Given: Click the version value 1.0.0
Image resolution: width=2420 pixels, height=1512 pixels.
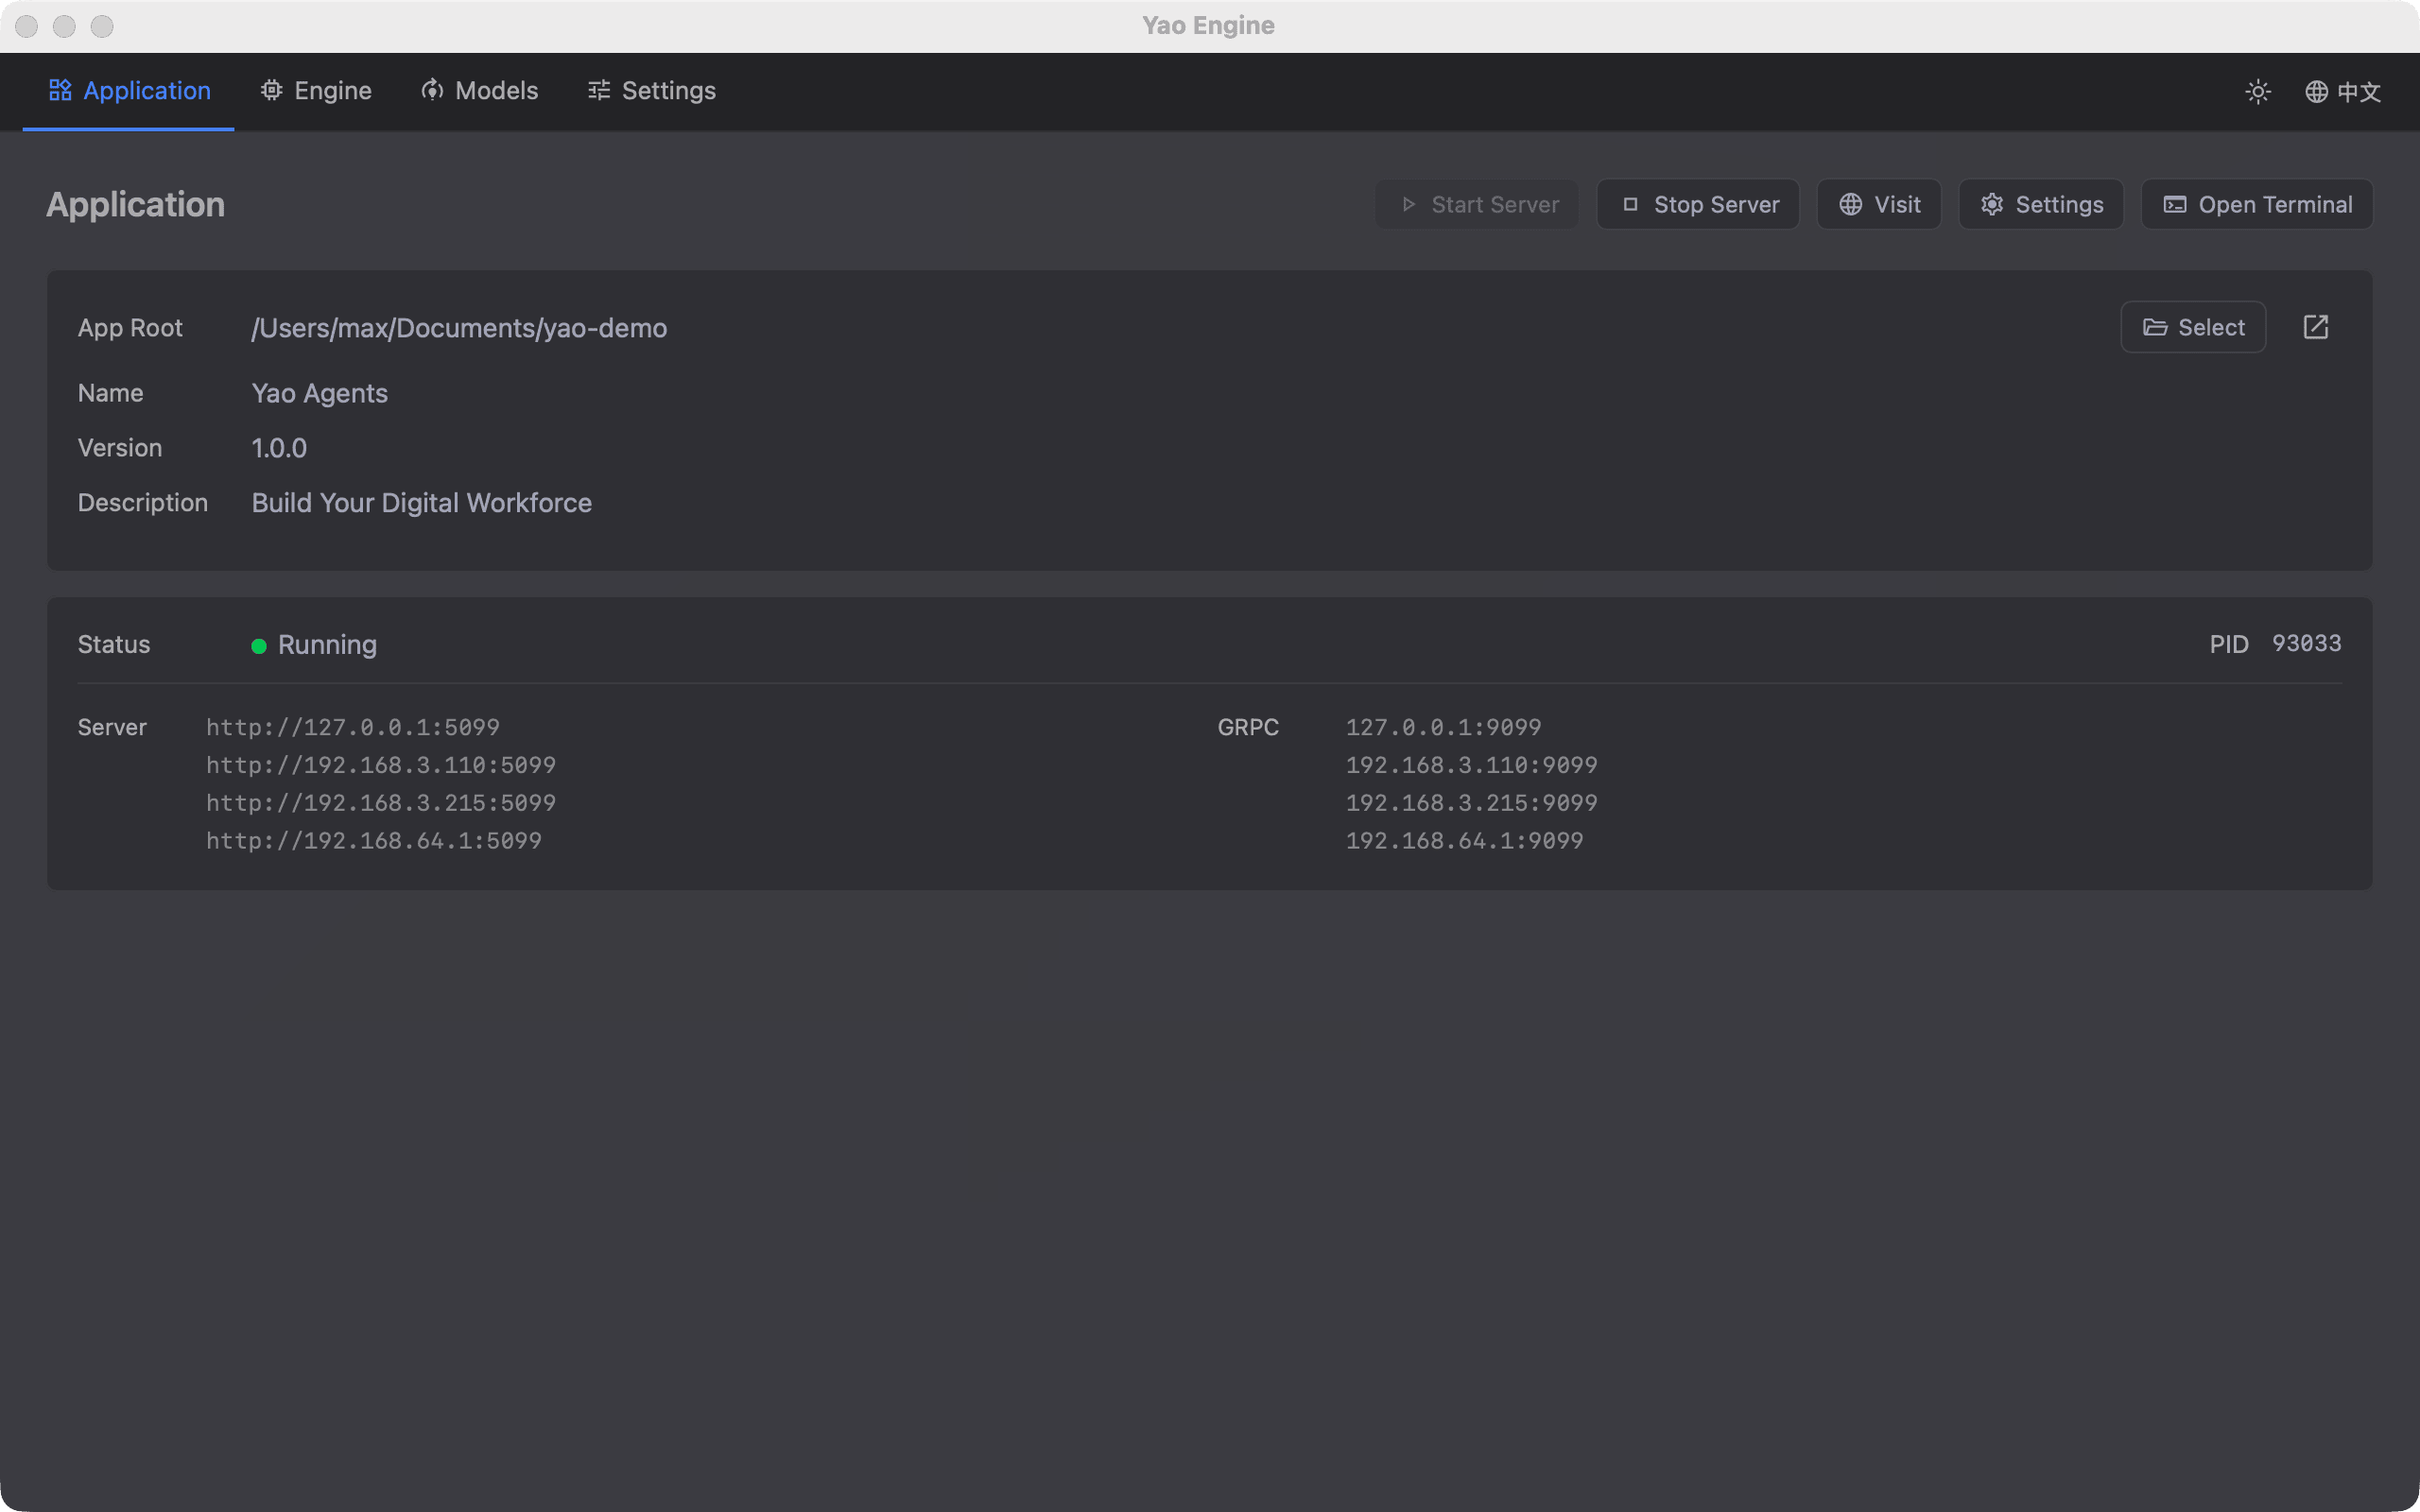Looking at the screenshot, I should pos(279,448).
